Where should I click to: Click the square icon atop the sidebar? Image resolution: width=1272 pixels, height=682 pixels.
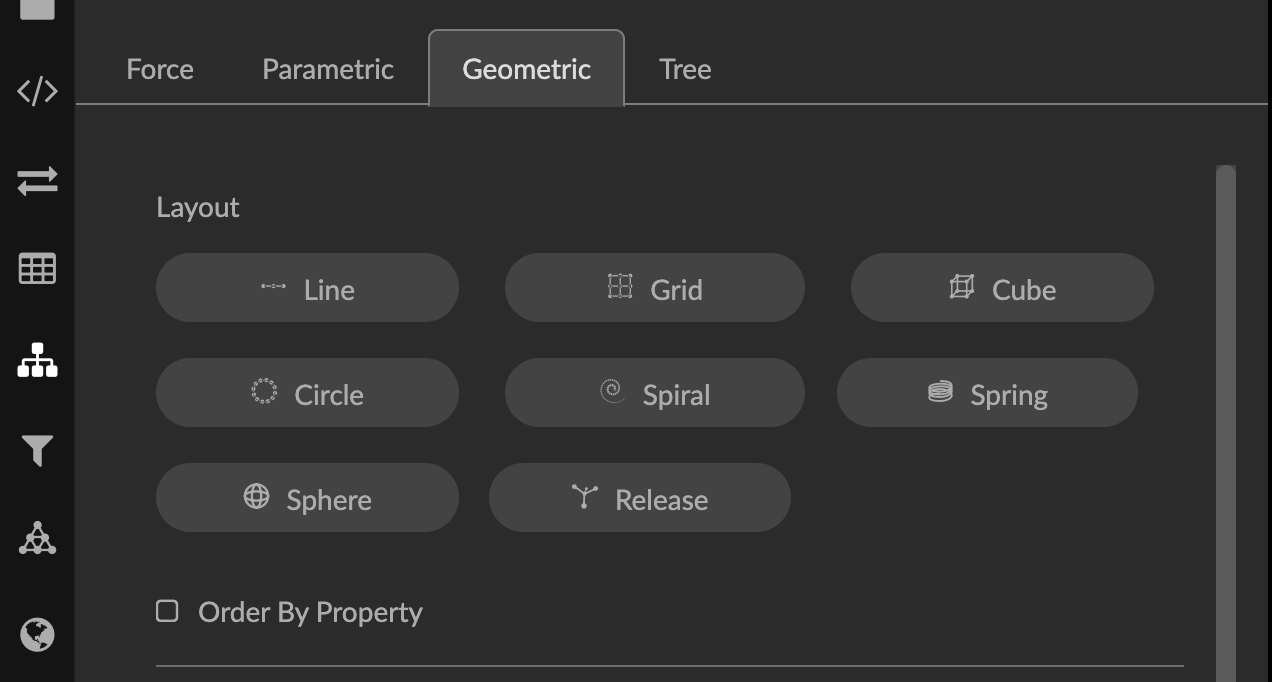(37, 8)
